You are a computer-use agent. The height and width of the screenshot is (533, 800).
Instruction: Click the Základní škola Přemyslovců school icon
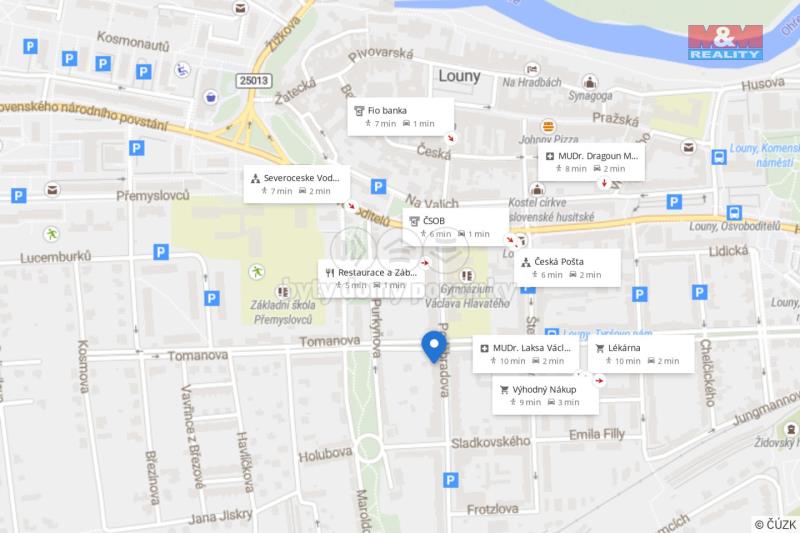(x=282, y=292)
